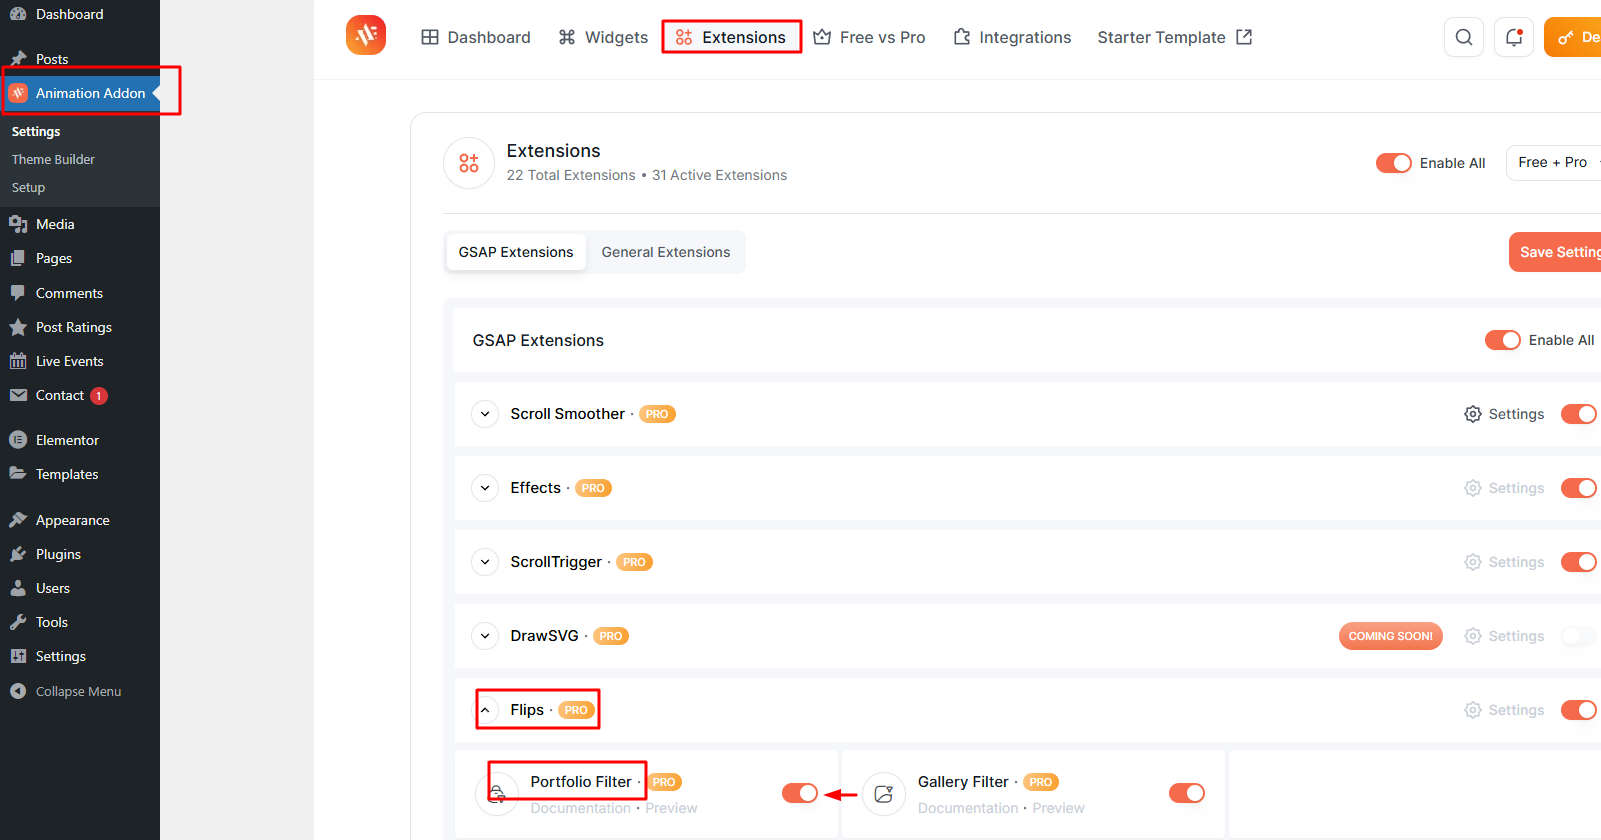Open Scroll Smoother Settings link
This screenshot has height=840, width=1601.
coord(1504,414)
